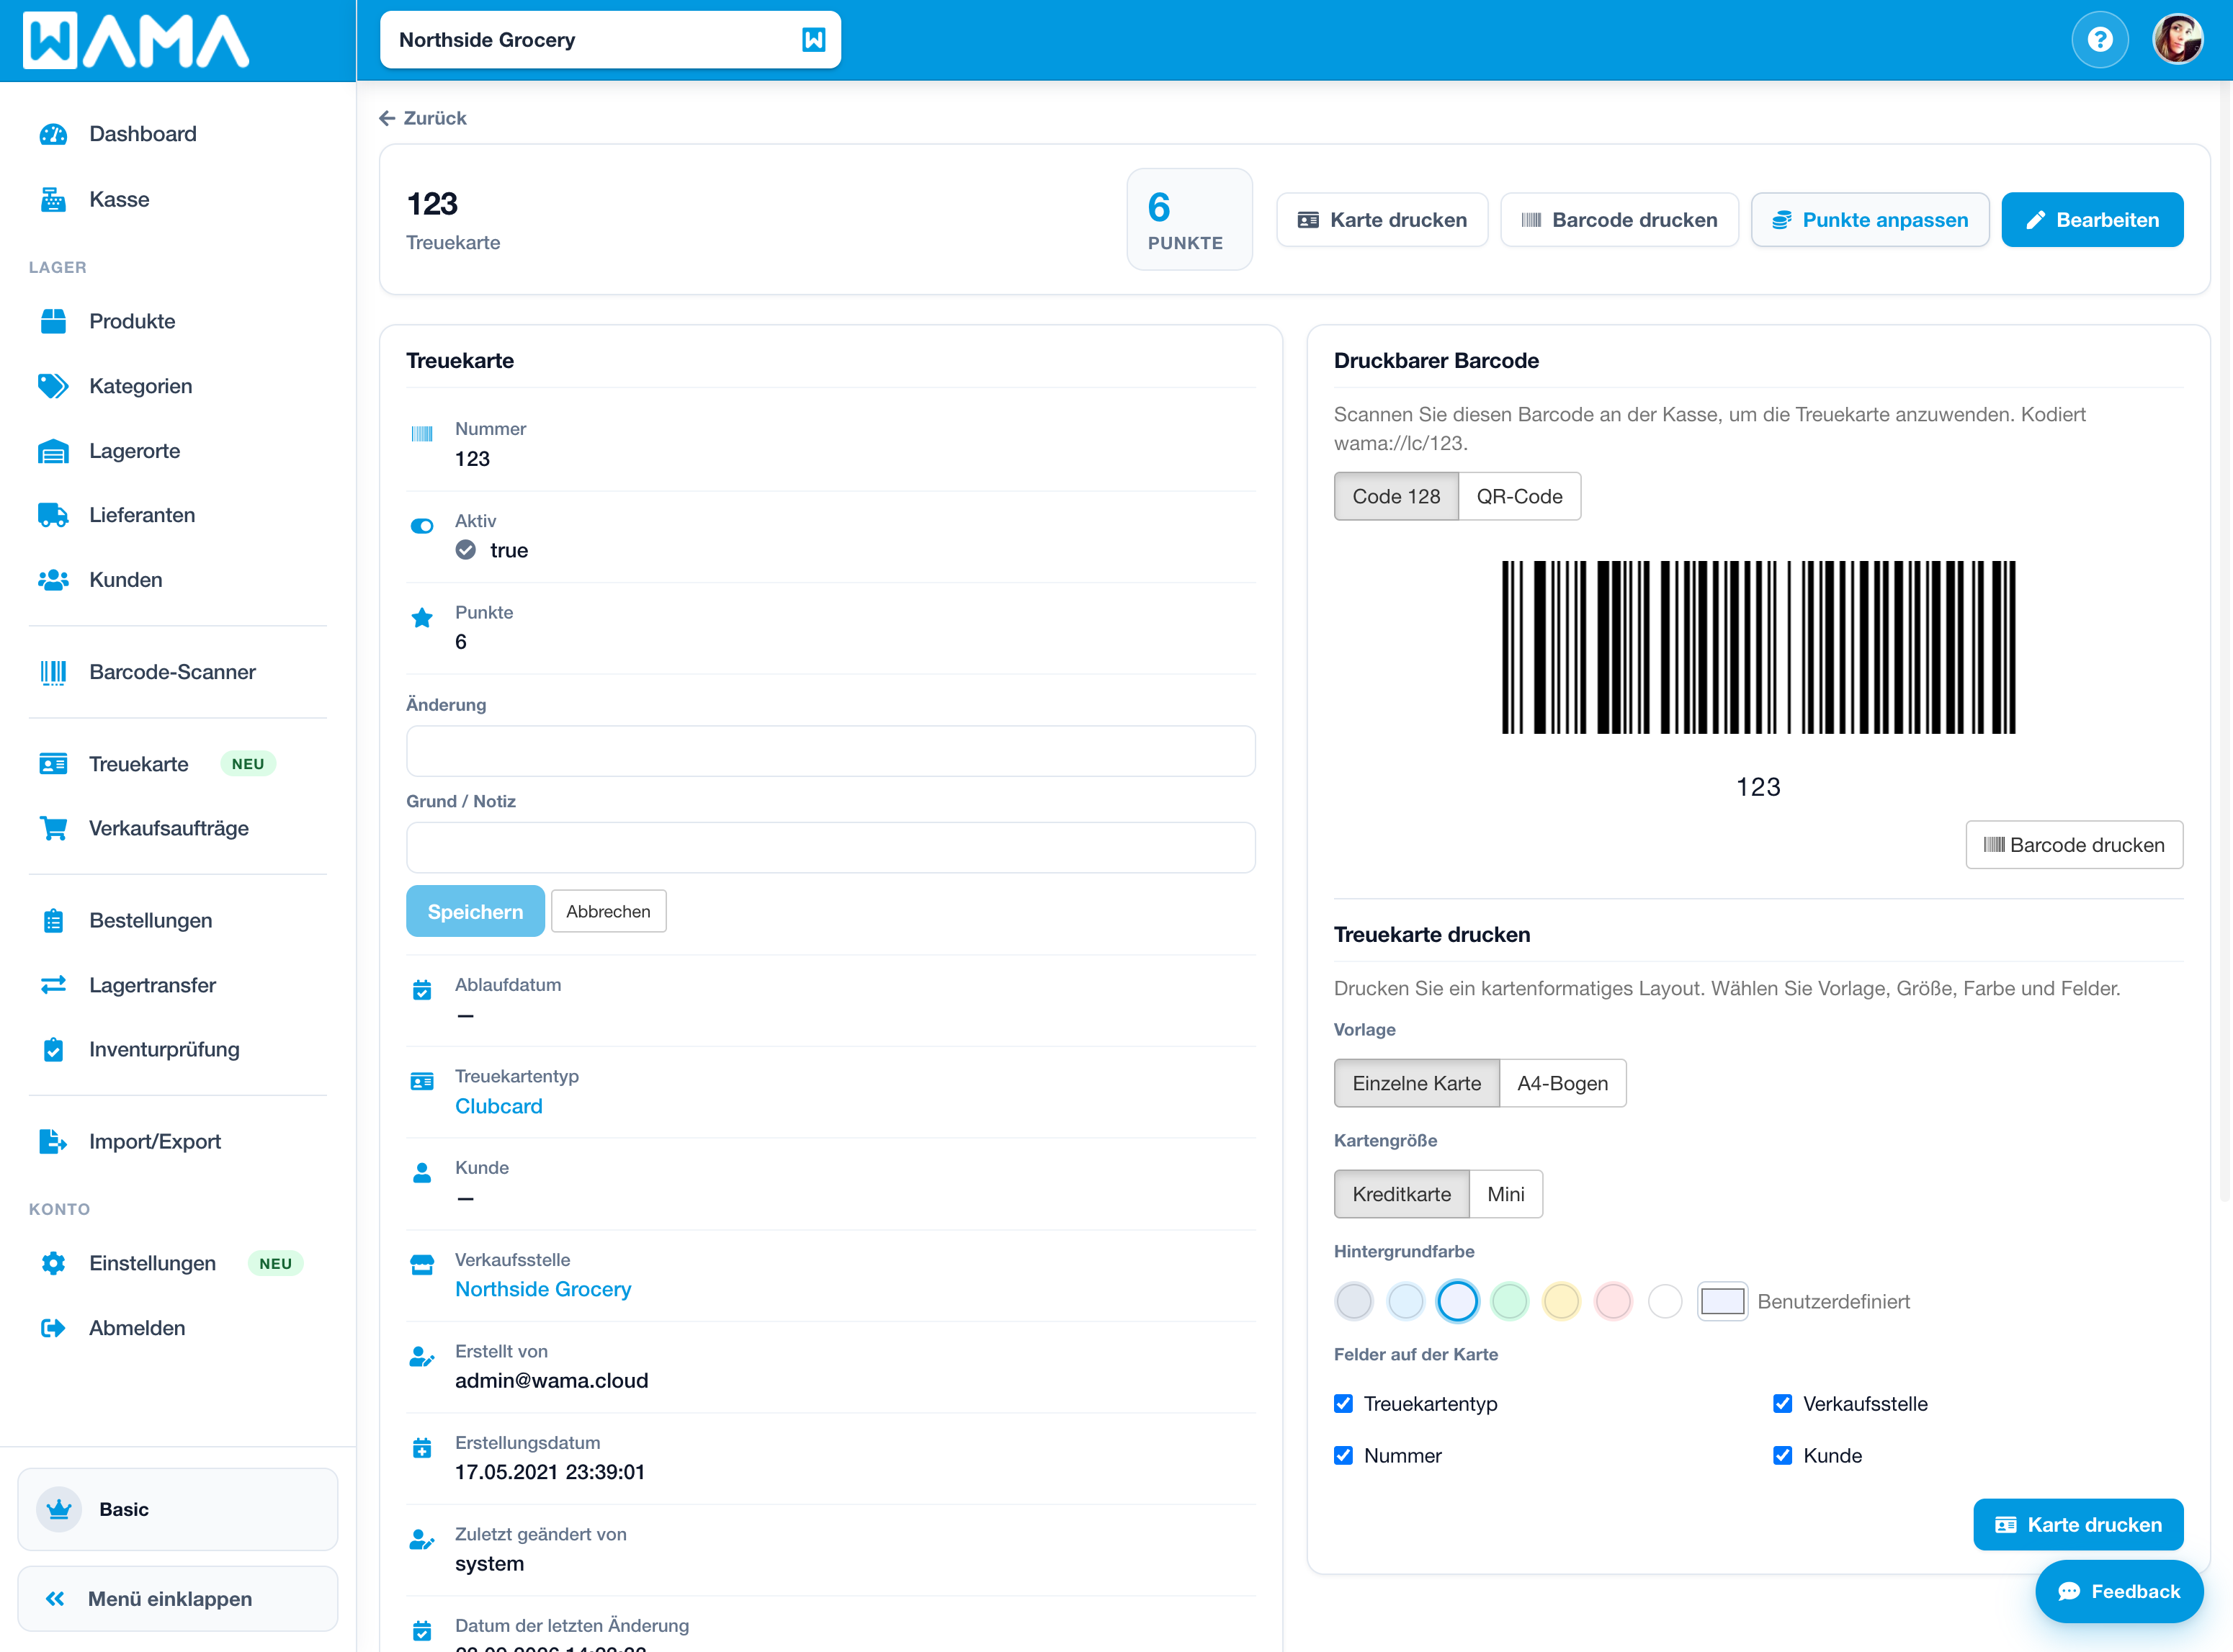Go to Kasse in sidebar
This screenshot has height=1652, width=2233.
[x=178, y=200]
